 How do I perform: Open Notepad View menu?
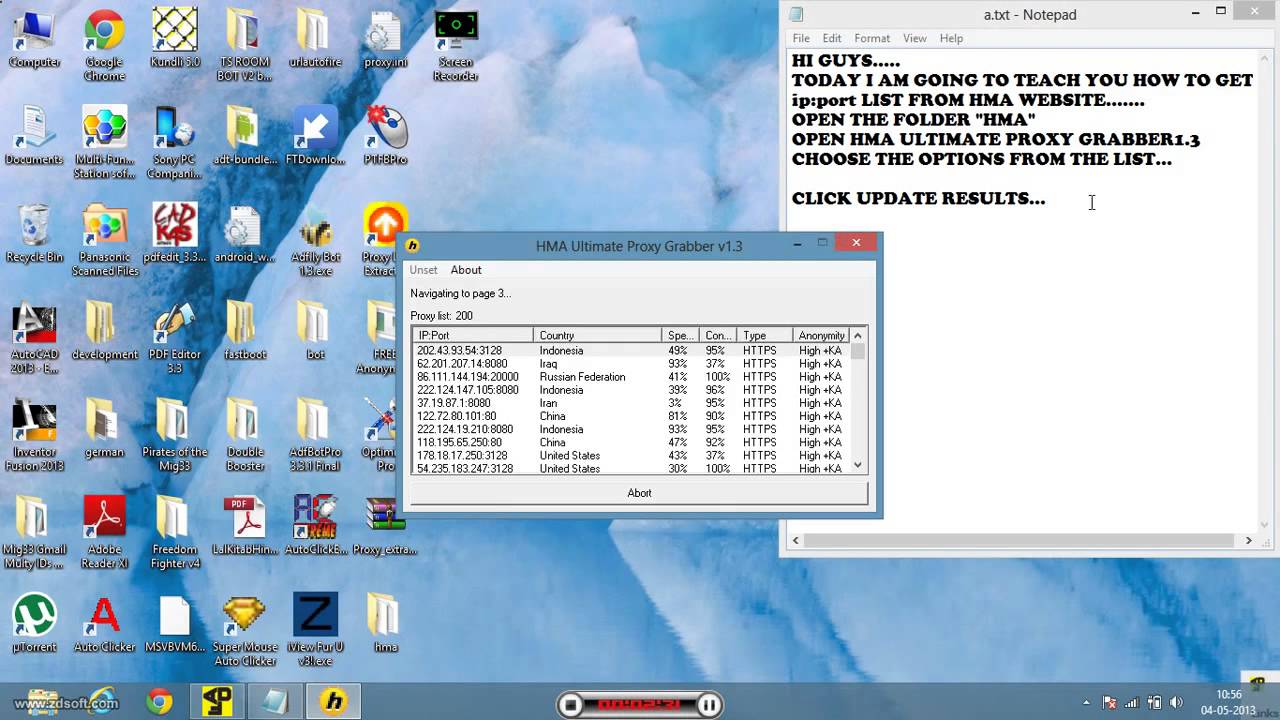915,38
